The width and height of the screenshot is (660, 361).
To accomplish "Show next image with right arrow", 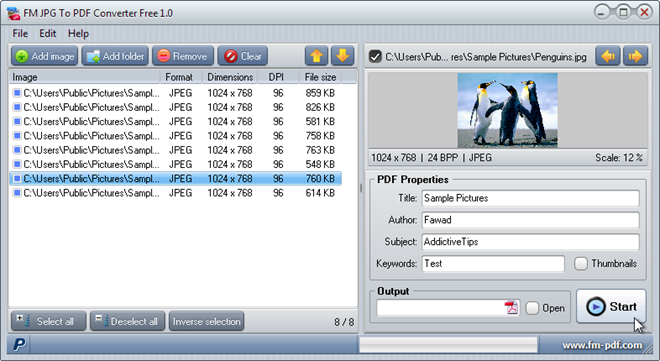I will 635,56.
